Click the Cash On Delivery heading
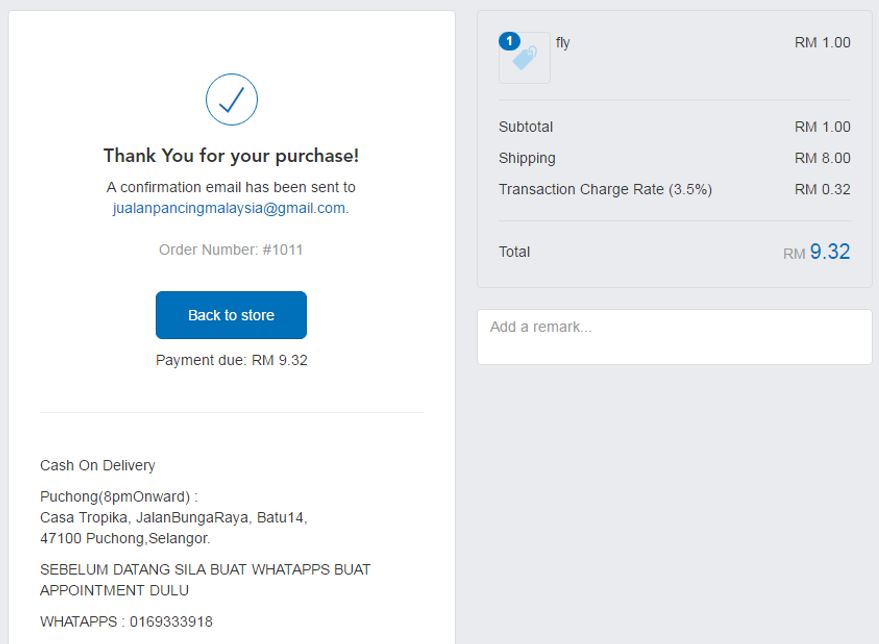This screenshot has height=644, width=879. [98, 465]
